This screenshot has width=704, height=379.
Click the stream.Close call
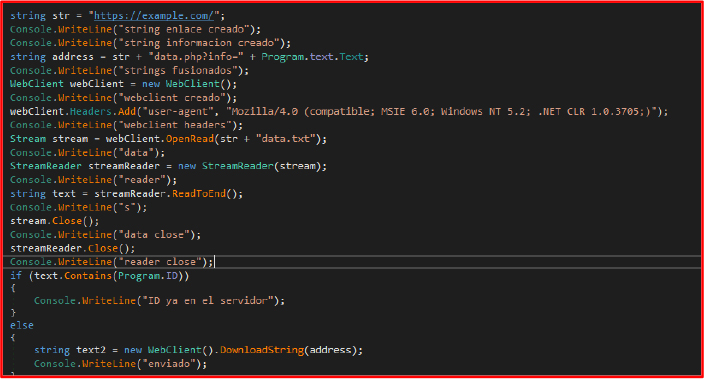54,221
